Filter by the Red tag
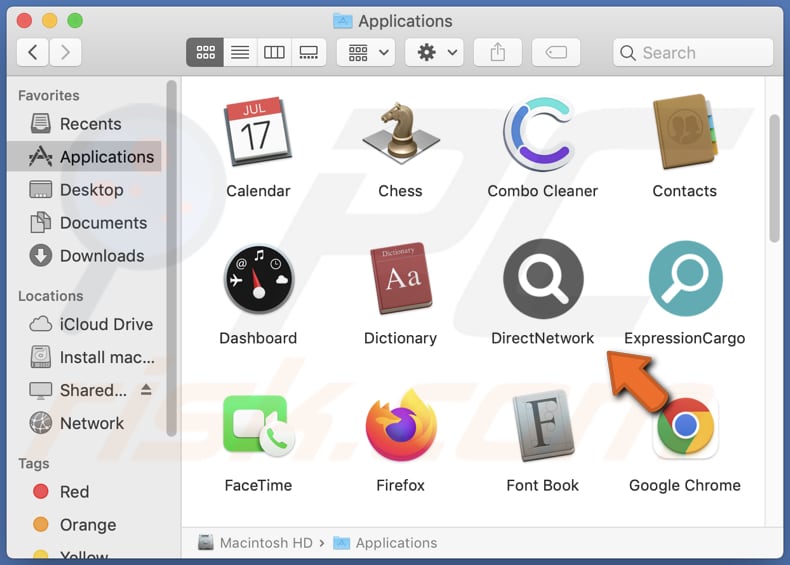Screen dimensions: 790x565 [x=84, y=491]
